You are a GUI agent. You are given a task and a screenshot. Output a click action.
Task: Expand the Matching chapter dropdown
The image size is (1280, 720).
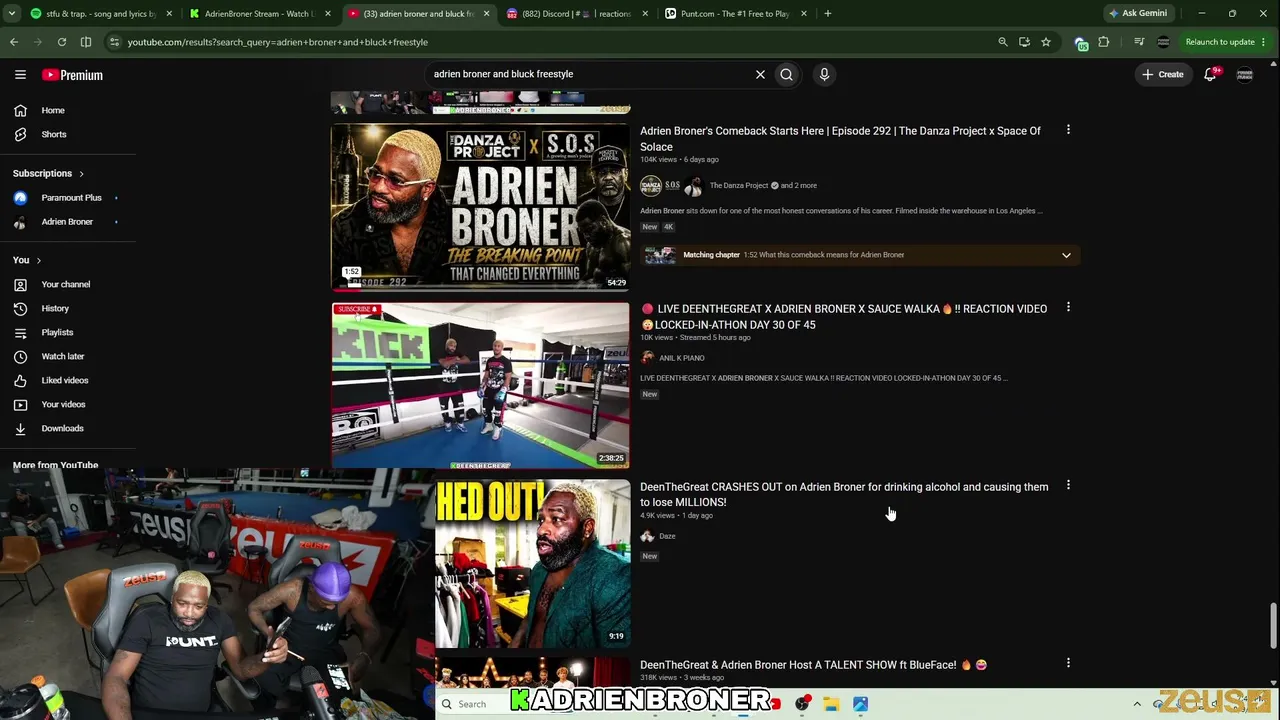click(x=1066, y=255)
